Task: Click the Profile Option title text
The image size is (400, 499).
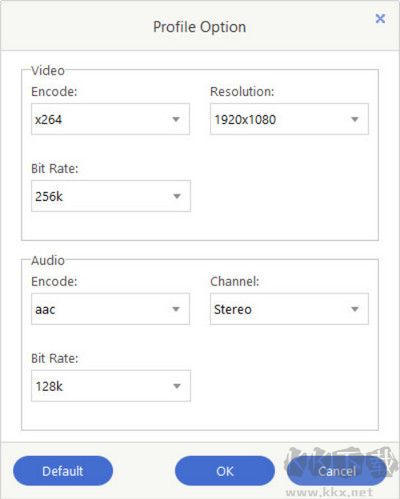Action: (200, 27)
